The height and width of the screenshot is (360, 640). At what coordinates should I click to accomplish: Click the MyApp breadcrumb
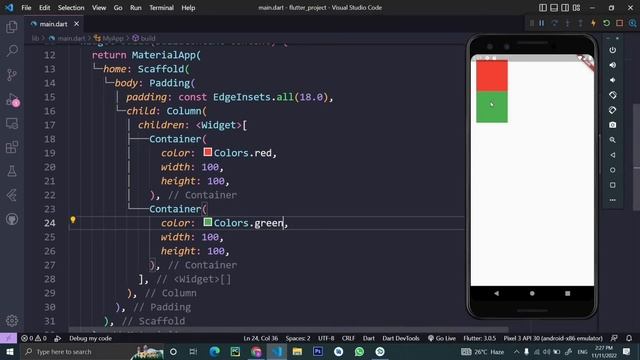coord(109,38)
